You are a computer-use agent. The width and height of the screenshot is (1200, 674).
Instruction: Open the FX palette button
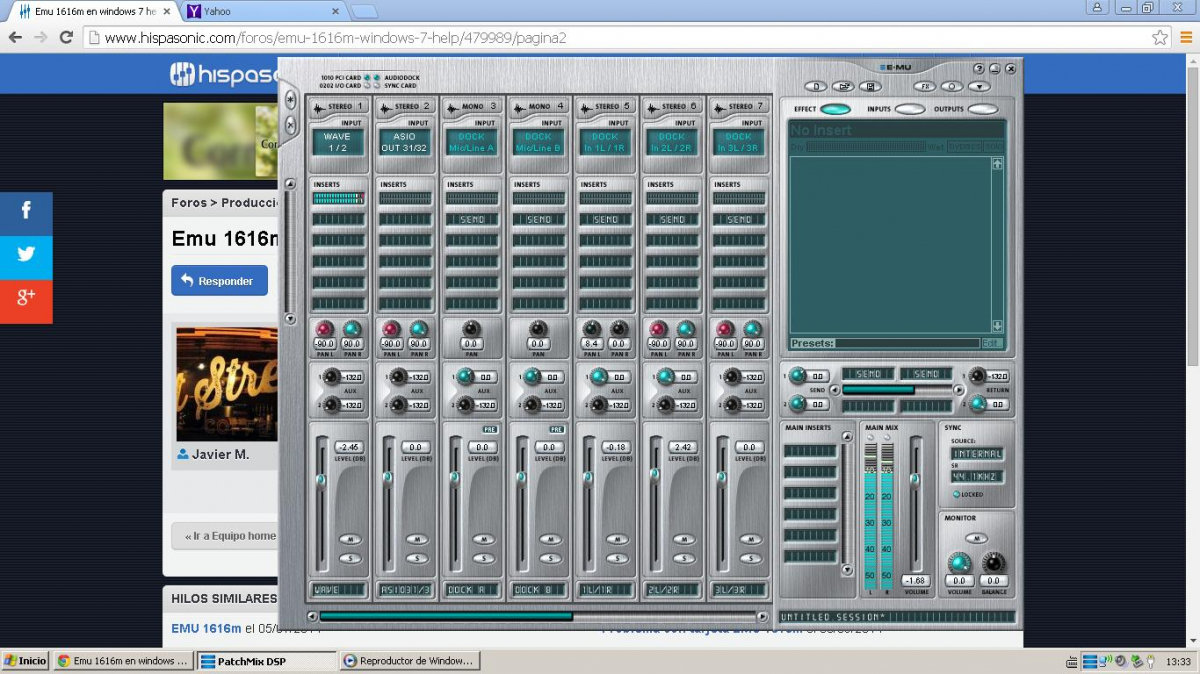923,86
